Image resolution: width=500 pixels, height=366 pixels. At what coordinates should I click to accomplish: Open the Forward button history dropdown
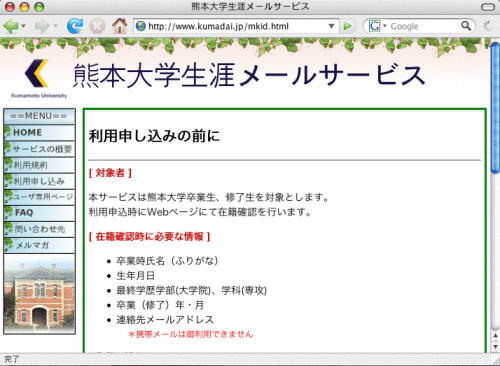click(x=55, y=26)
